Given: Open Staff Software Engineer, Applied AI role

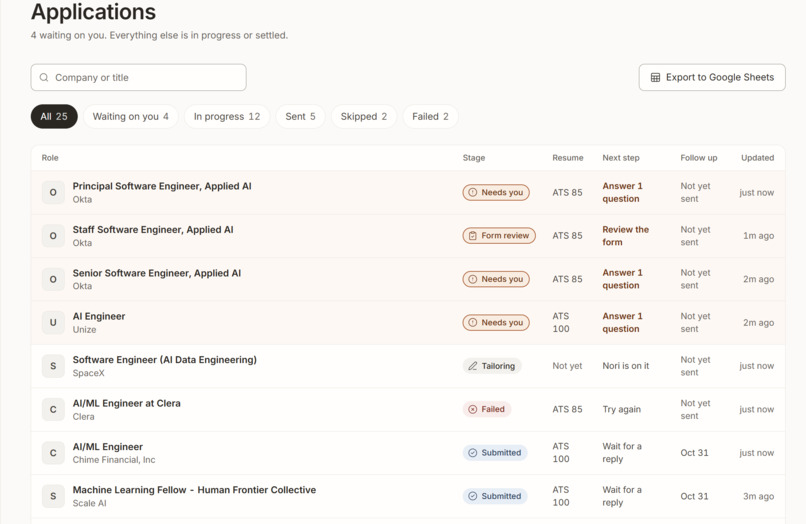Looking at the screenshot, I should 153,229.
